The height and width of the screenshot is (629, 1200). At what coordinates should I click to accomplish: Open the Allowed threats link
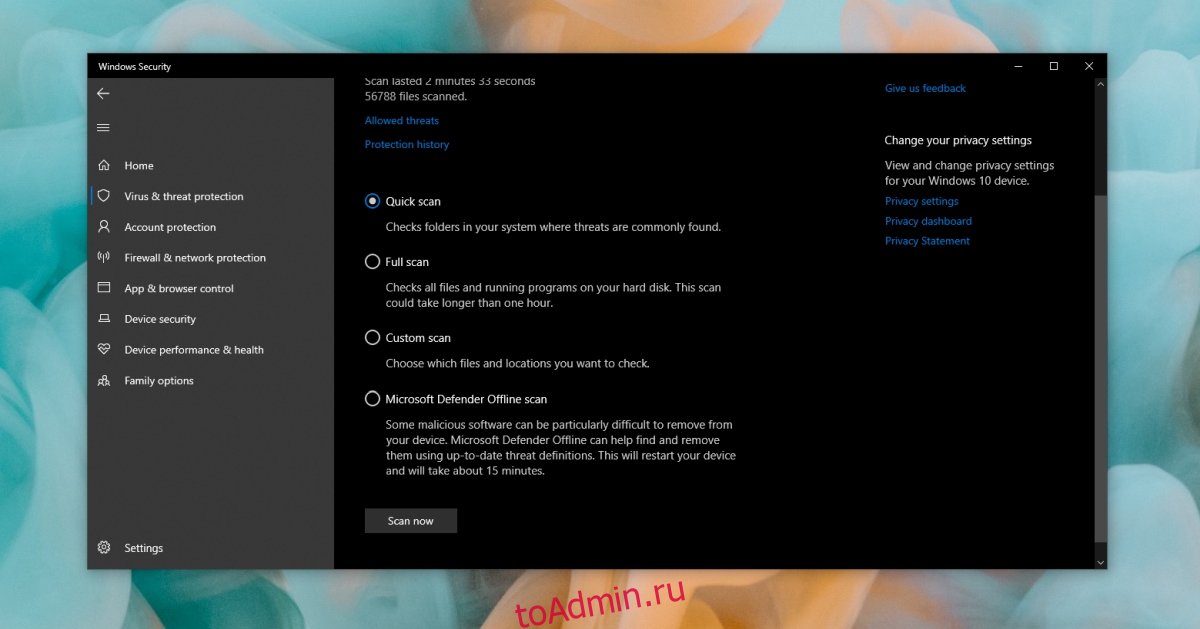point(401,121)
